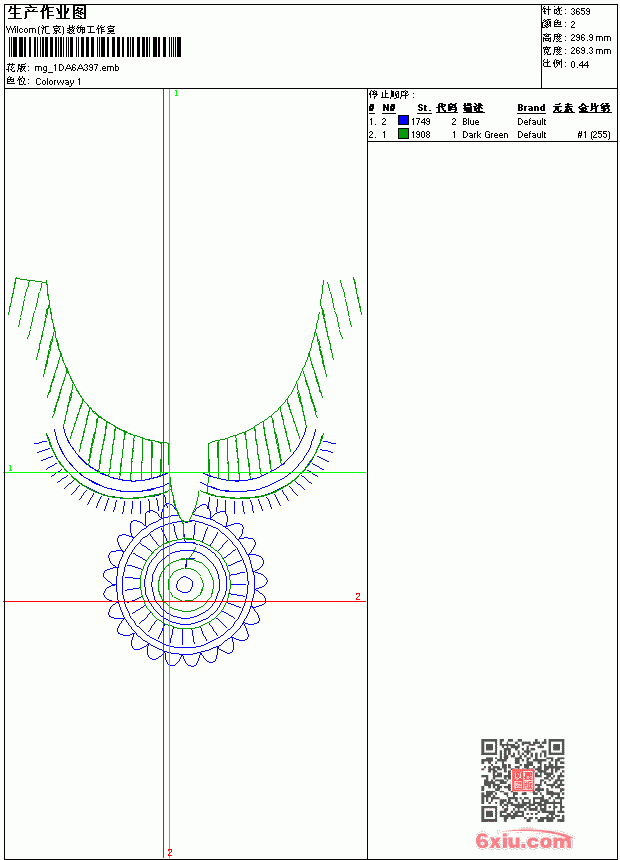Viewport: 620px width, 860px height.
Task: Click the Dark Green thread row description
Action: coord(485,135)
